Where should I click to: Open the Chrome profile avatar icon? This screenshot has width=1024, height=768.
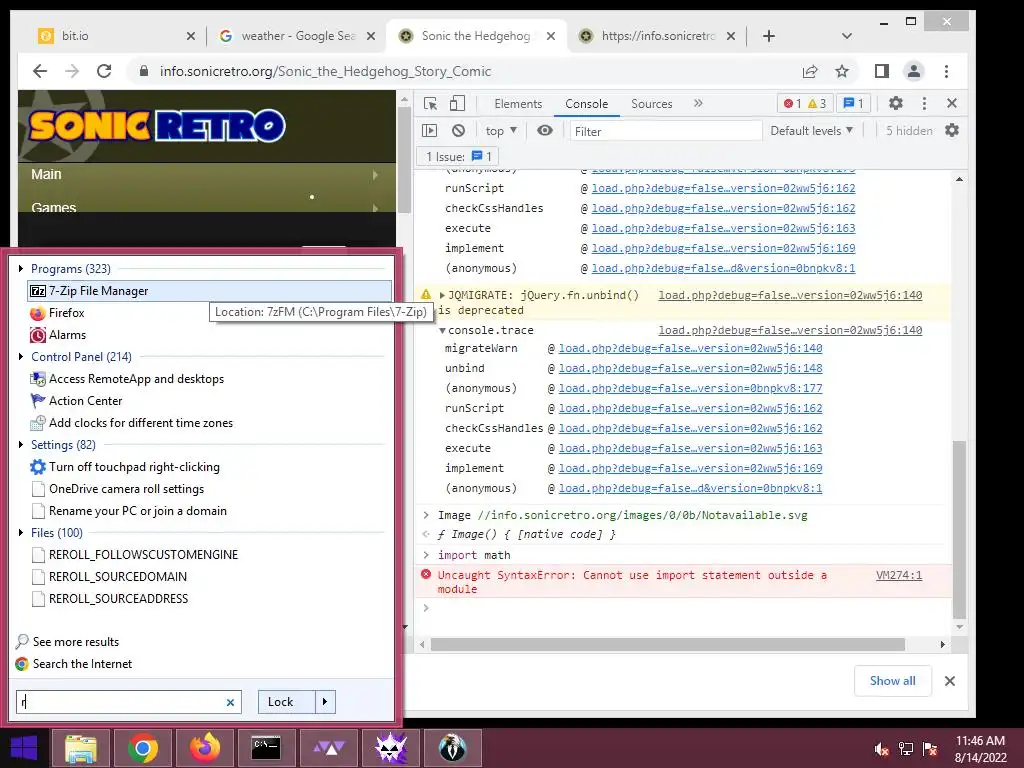pos(914,71)
